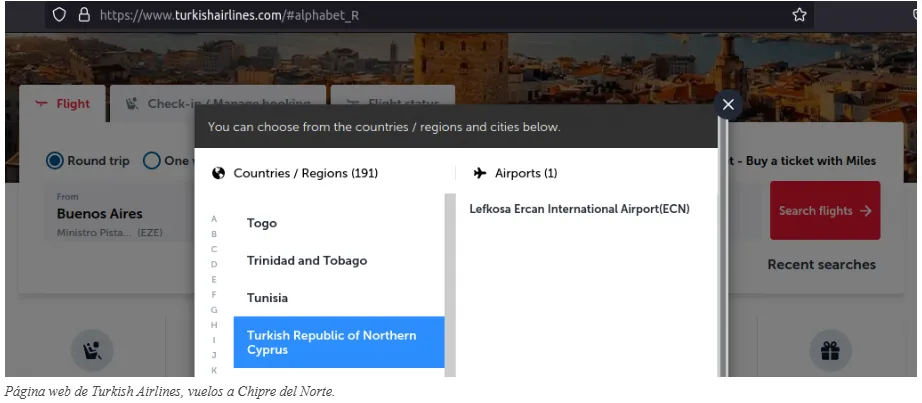
Task: Click the From field showing Buenos Aires
Action: click(x=100, y=214)
